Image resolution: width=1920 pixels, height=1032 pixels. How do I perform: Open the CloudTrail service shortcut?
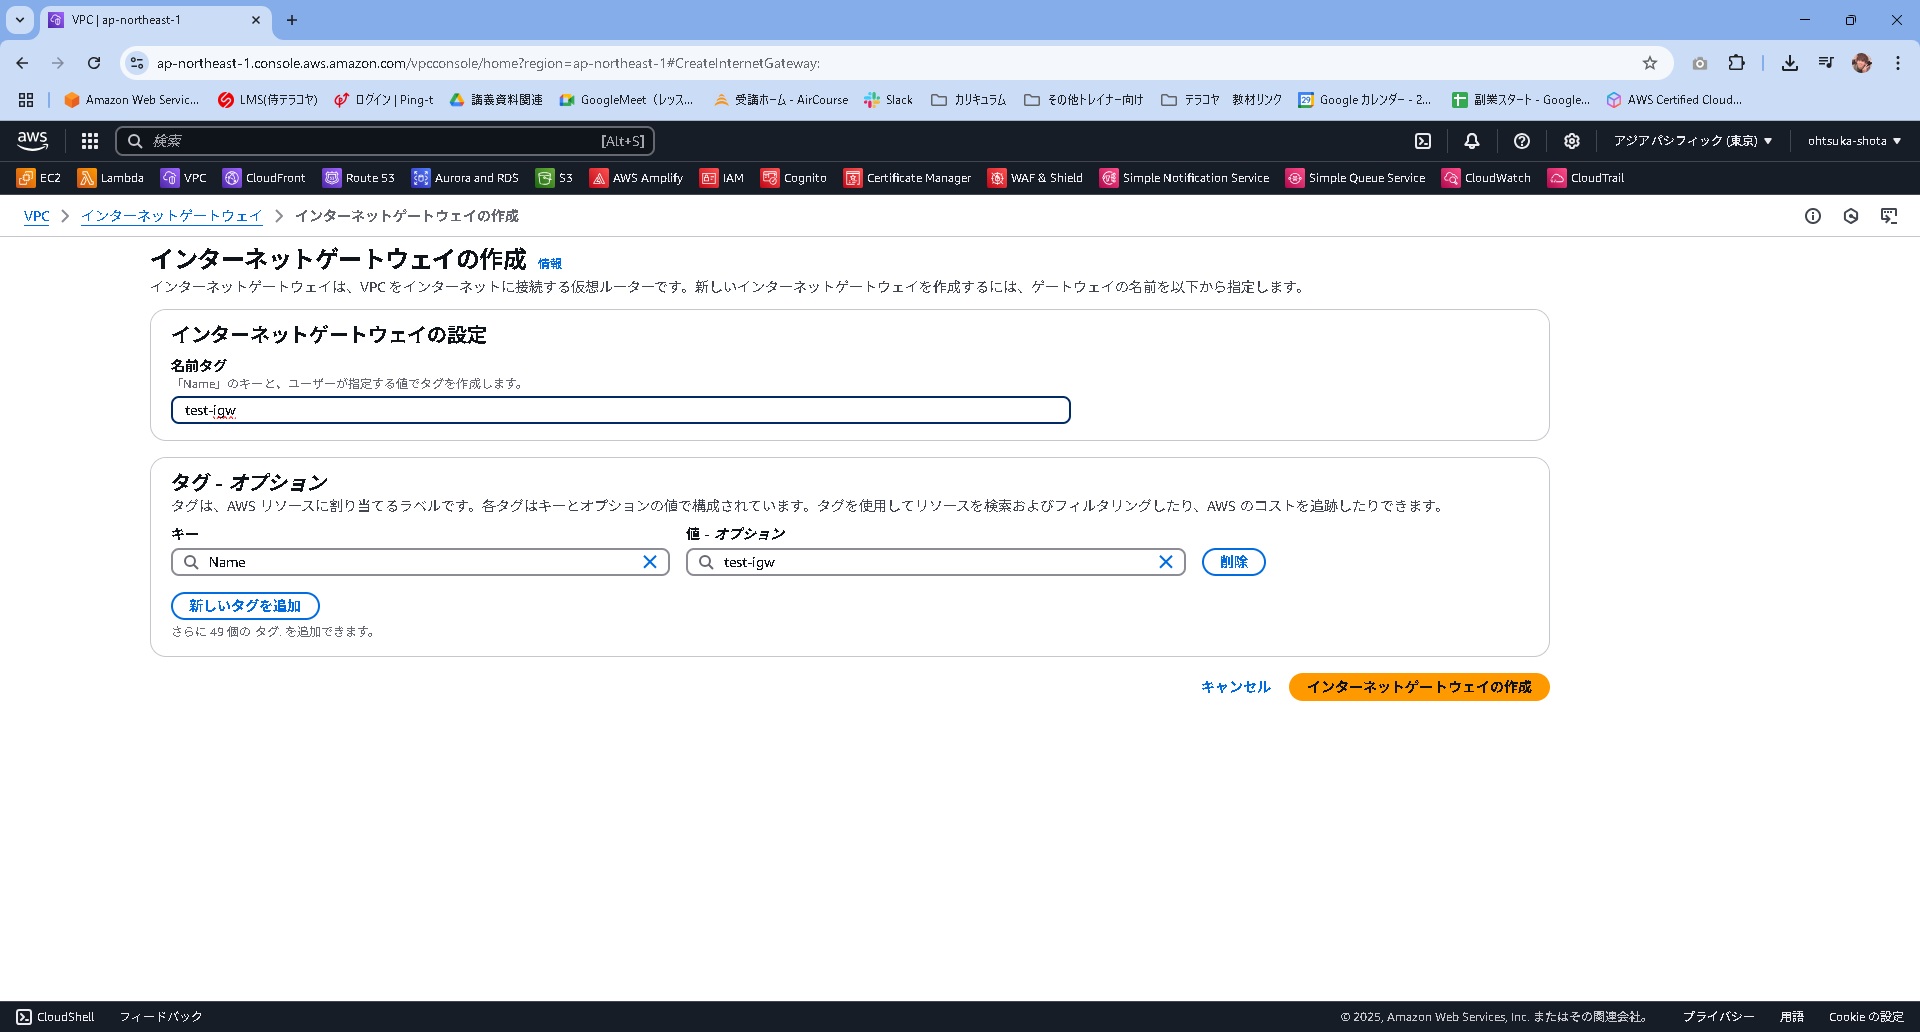[x=1586, y=177]
